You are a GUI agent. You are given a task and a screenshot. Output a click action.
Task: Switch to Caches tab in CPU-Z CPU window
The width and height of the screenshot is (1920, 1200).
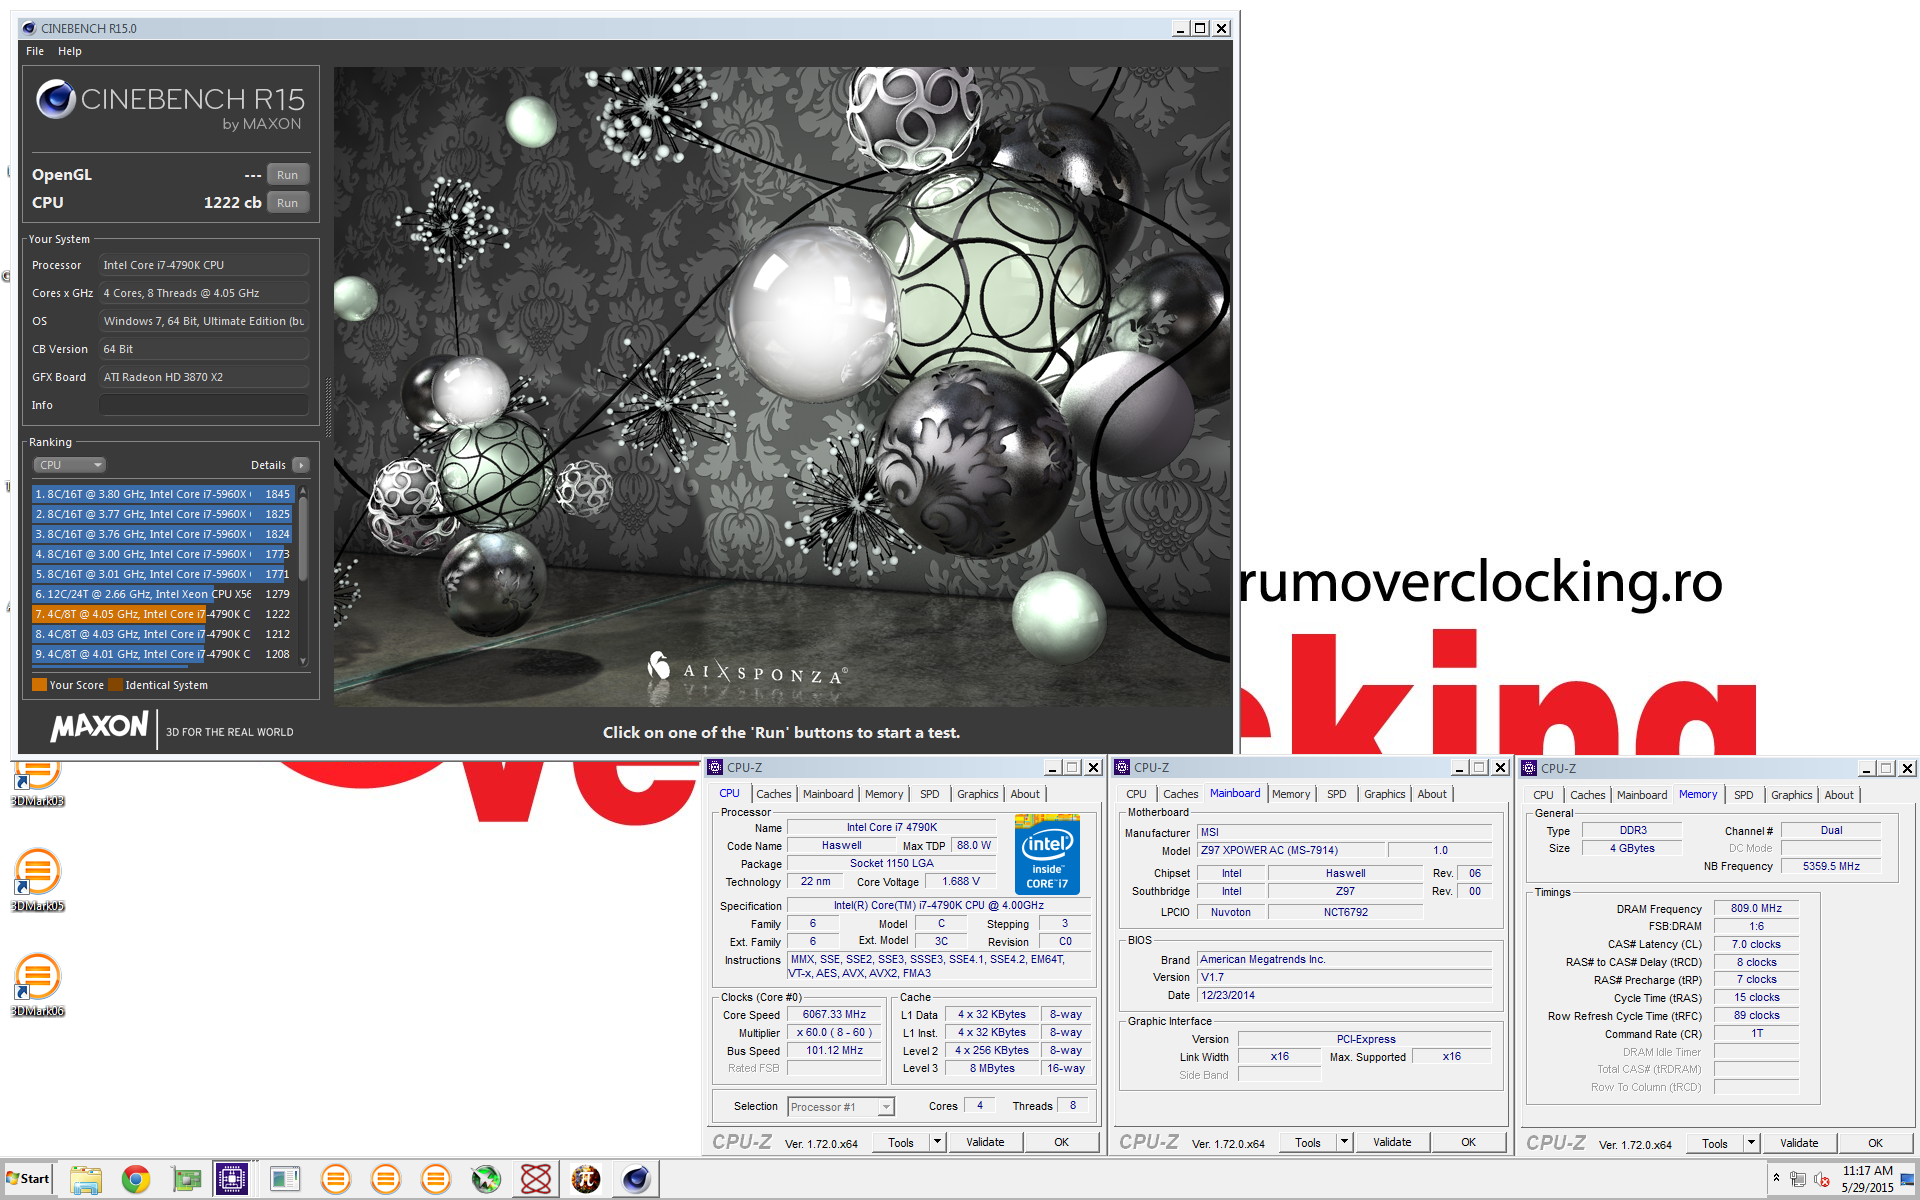coord(773,794)
